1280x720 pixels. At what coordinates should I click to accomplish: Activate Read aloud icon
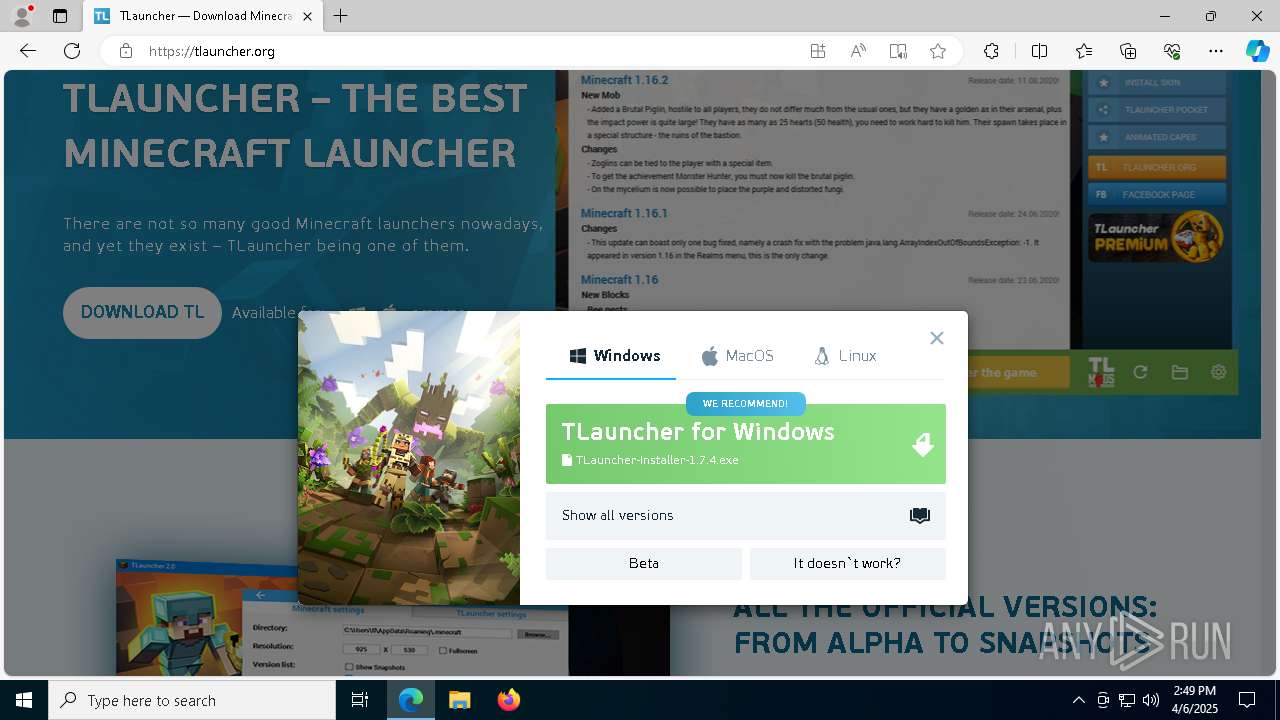[858, 51]
